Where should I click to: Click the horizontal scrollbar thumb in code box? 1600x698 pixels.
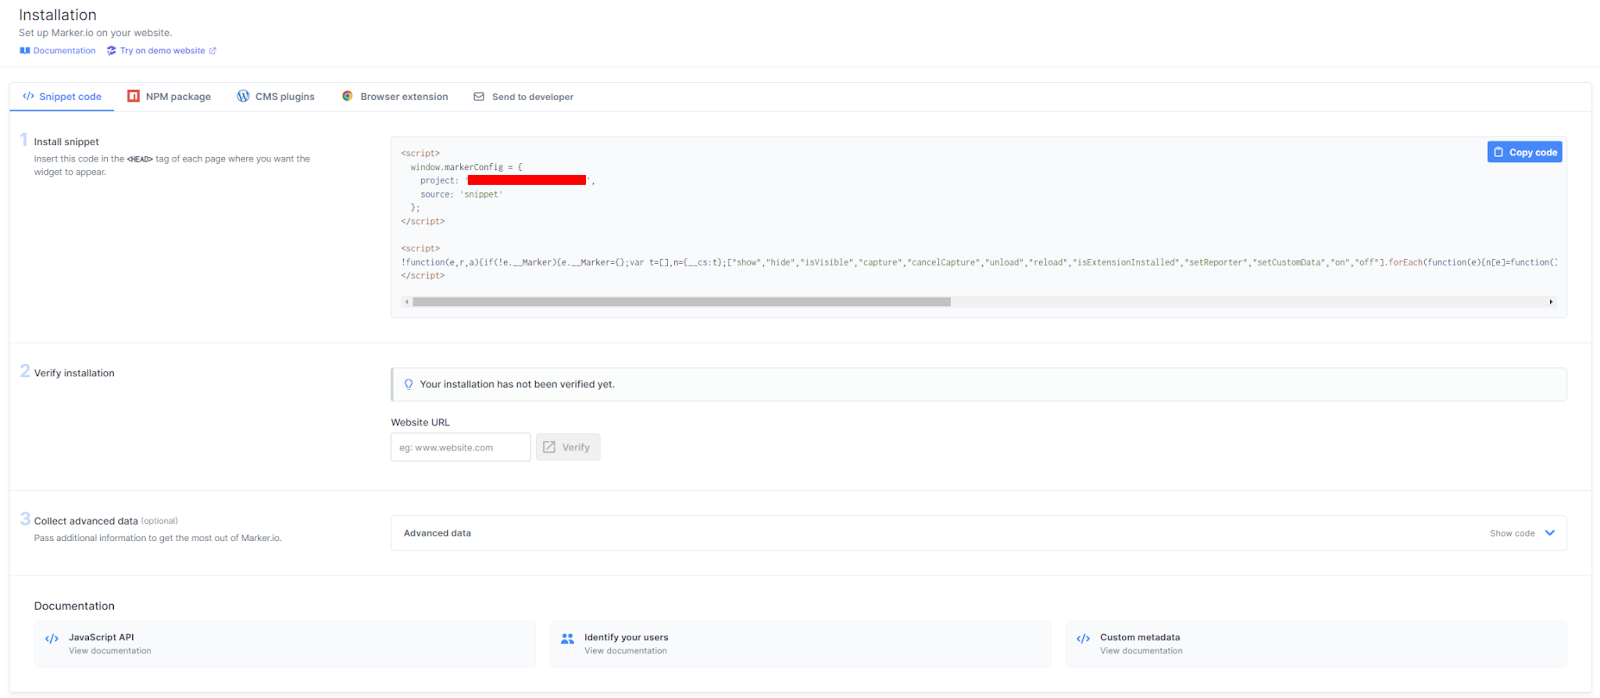[681, 301]
